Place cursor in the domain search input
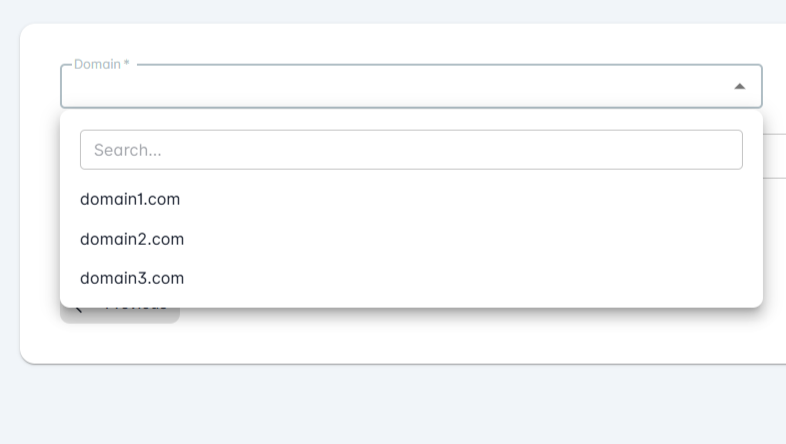The width and height of the screenshot is (786, 444). tap(411, 150)
